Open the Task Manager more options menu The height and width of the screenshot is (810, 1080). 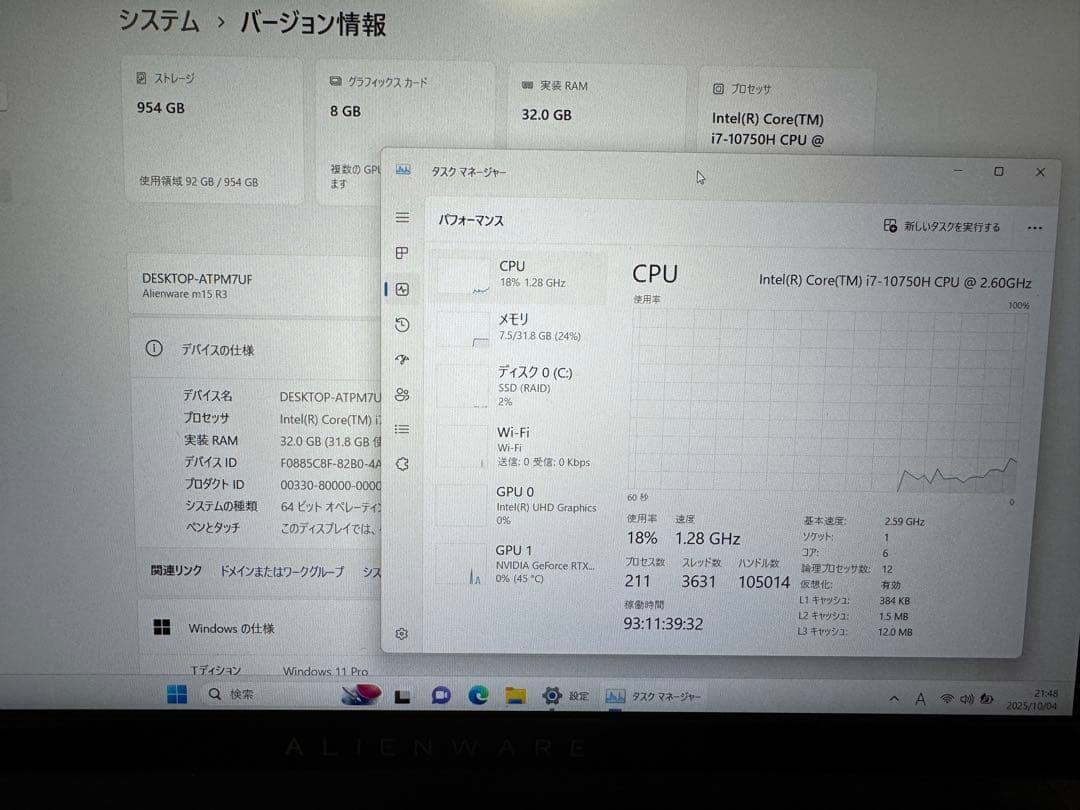point(1035,228)
